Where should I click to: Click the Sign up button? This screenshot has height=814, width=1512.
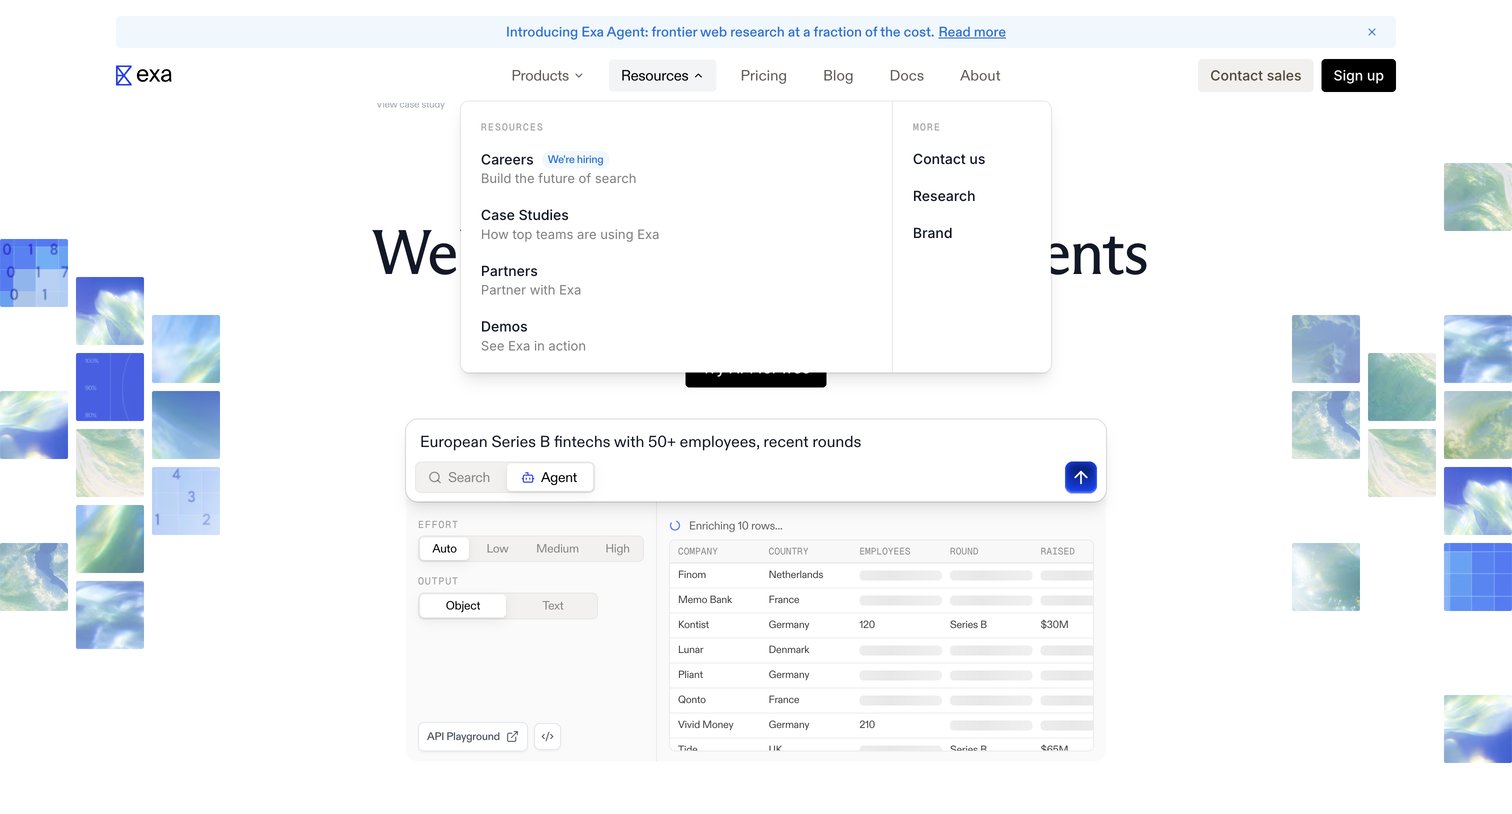pos(1358,76)
